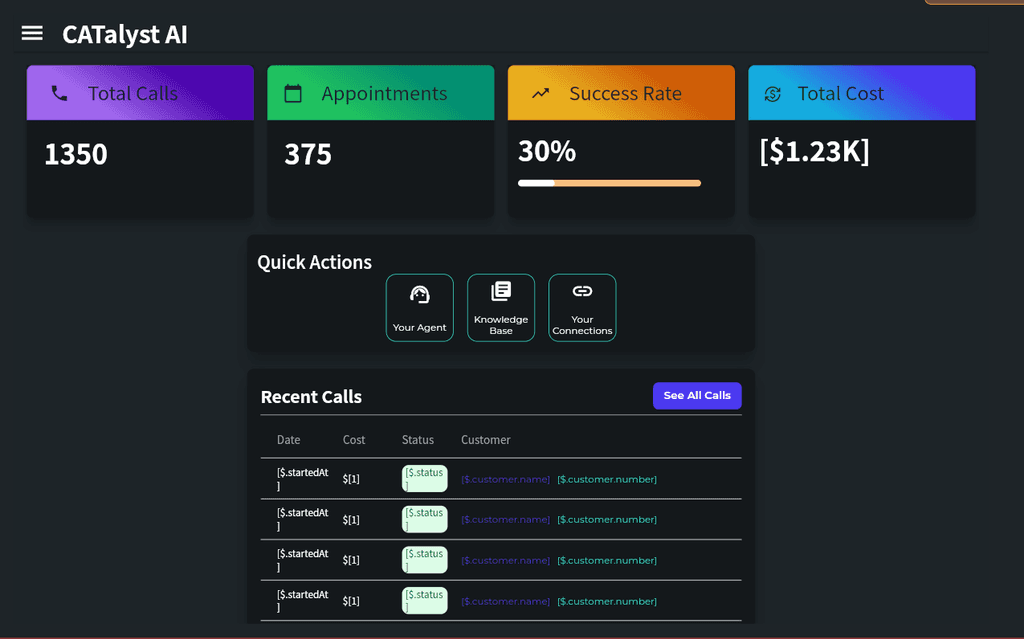The width and height of the screenshot is (1024, 639).
Task: Click third row's status badge
Action: 424,560
